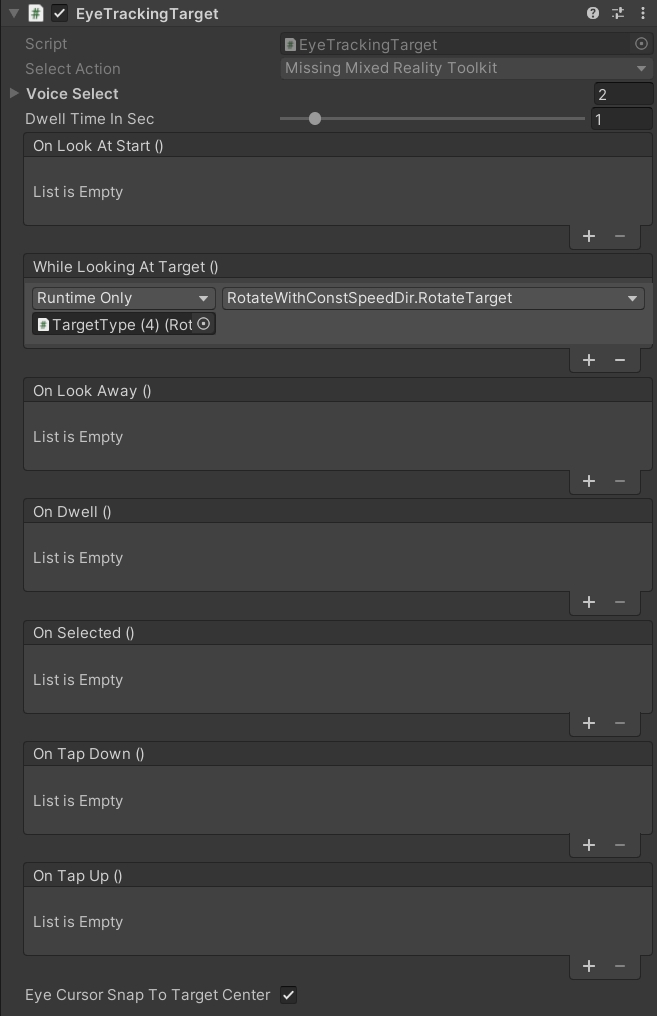The width and height of the screenshot is (657, 1016).
Task: Collapse the EyeTrackingTarget component foldout
Action: click(13, 14)
